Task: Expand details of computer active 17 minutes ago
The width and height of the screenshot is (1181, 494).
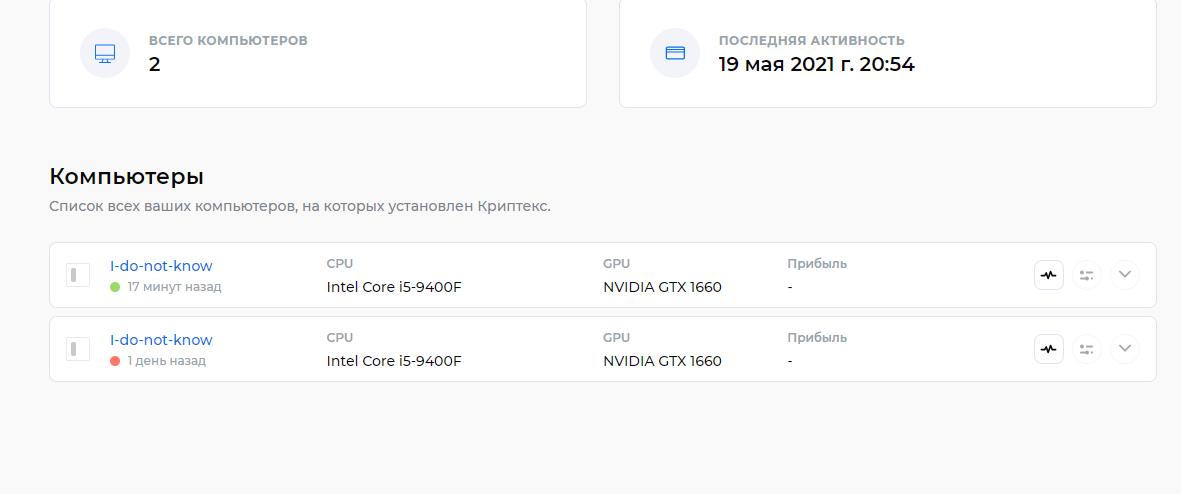Action: [x=1125, y=275]
